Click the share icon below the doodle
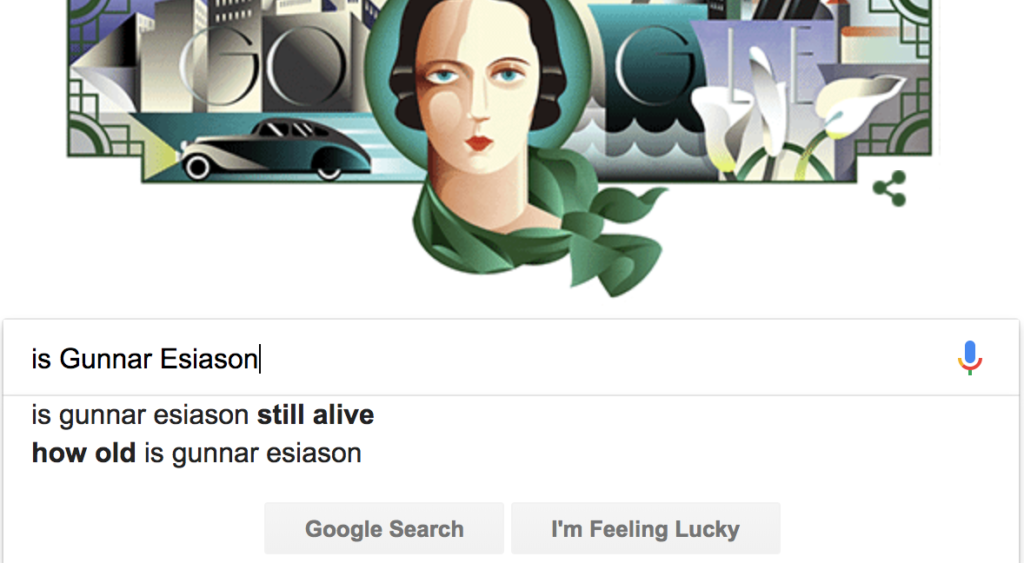Screen dimensions: 1024x563 (x=889, y=189)
